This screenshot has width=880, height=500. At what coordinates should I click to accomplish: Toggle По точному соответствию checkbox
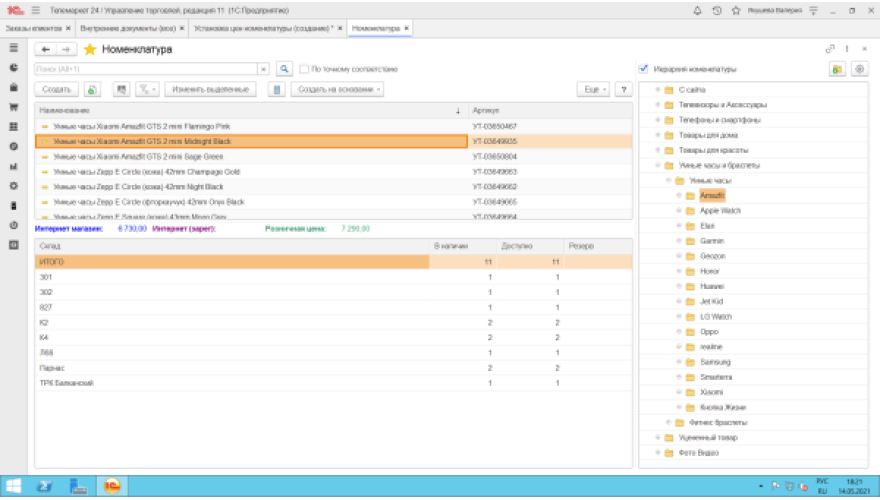click(304, 69)
